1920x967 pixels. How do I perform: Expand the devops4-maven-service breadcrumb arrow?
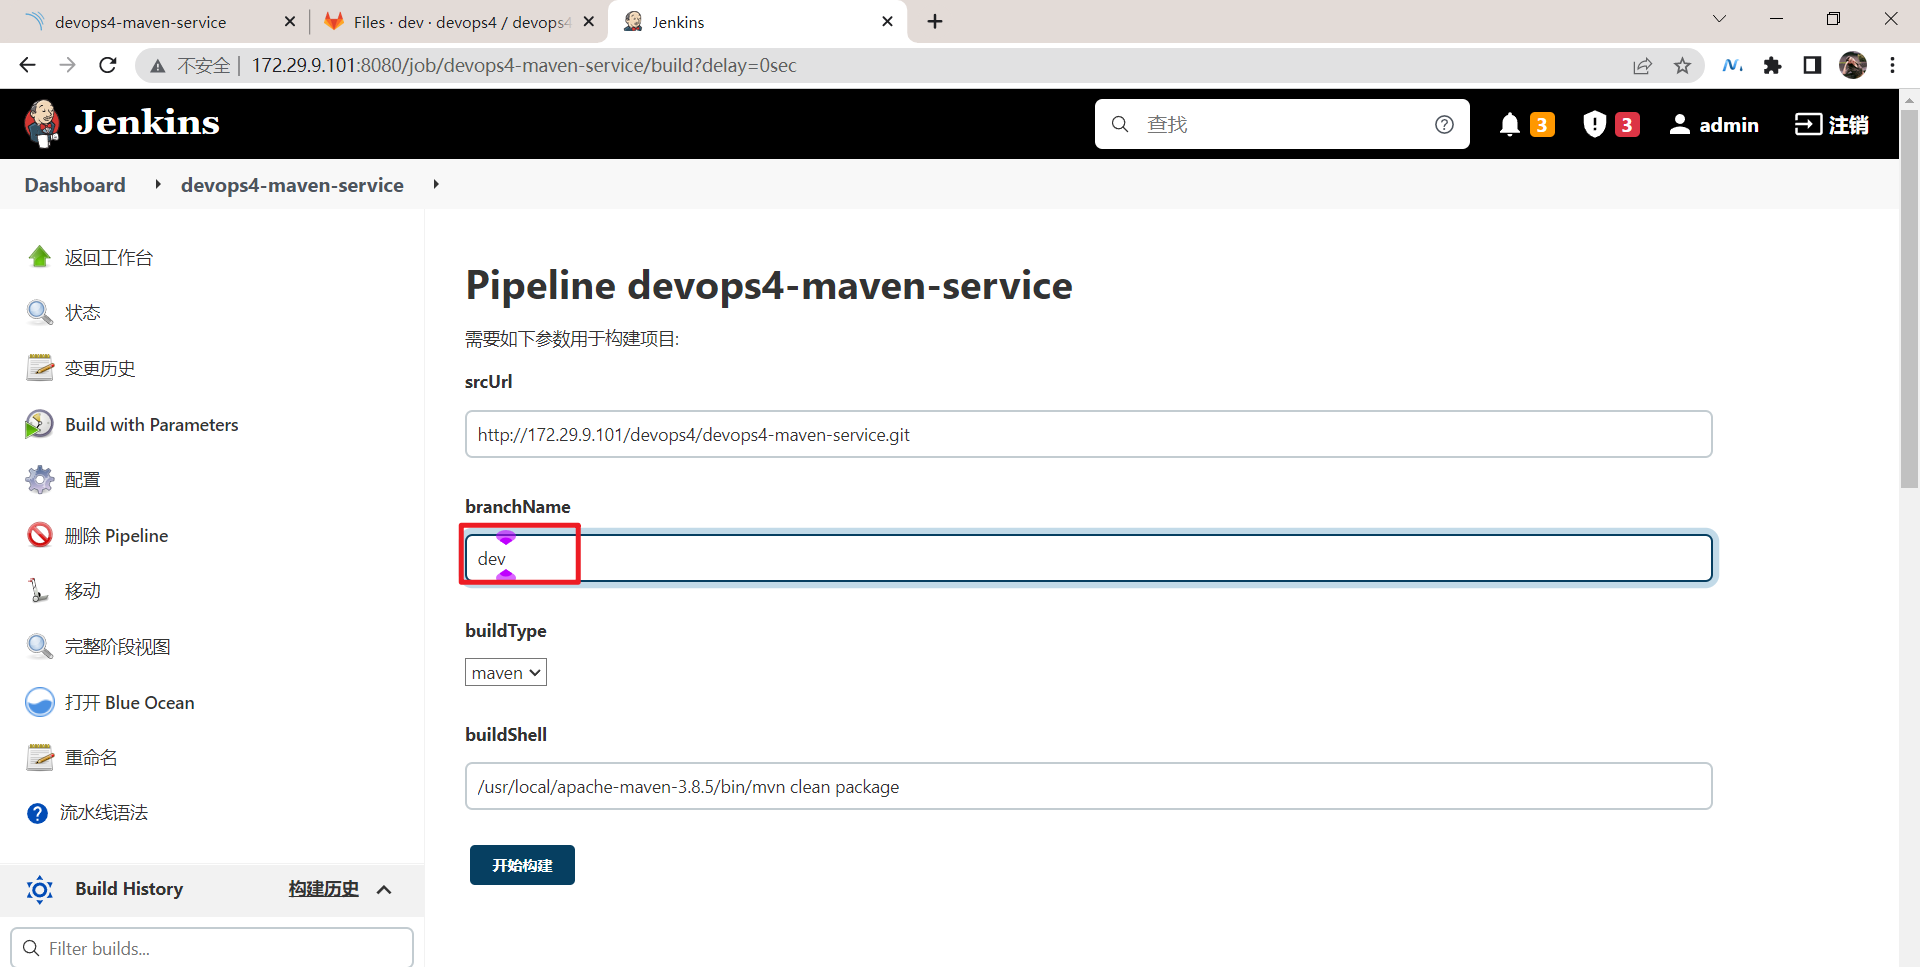pos(436,185)
